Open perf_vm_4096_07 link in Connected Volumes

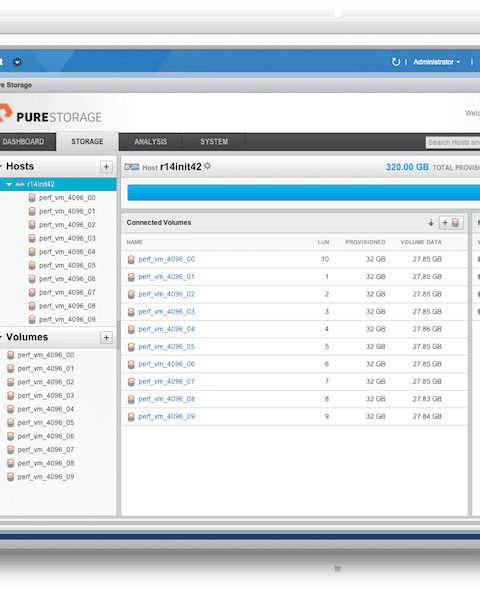(x=166, y=381)
